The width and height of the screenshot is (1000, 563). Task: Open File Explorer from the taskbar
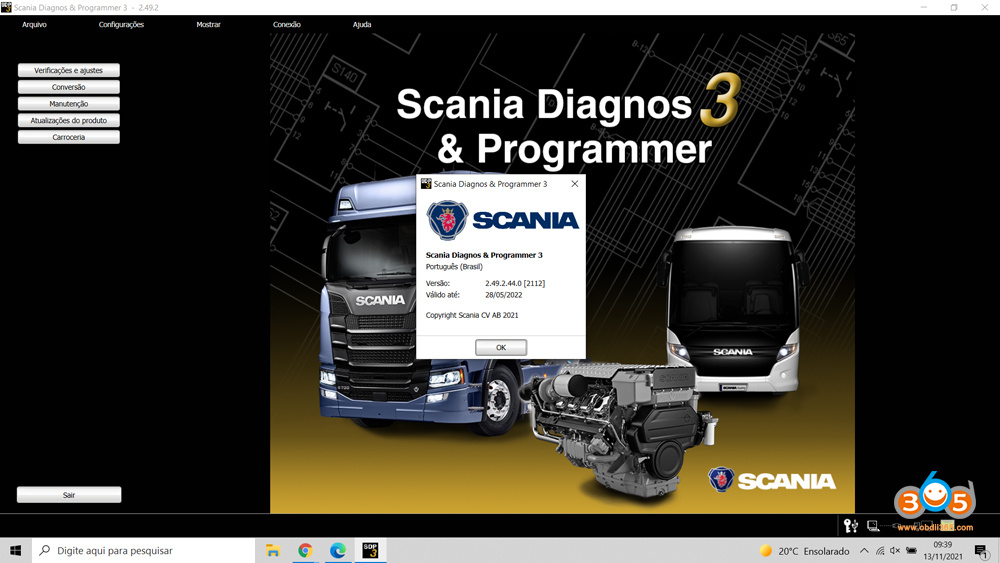272,551
